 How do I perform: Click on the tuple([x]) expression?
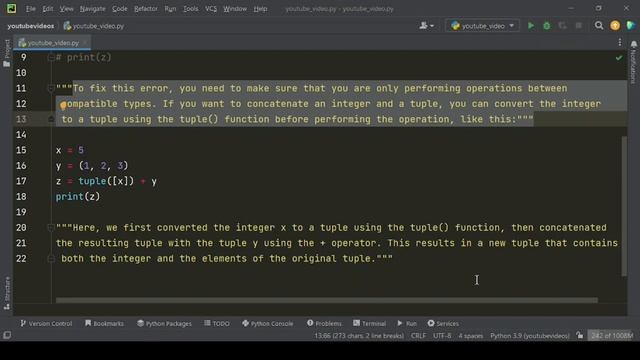pyautogui.click(x=106, y=181)
